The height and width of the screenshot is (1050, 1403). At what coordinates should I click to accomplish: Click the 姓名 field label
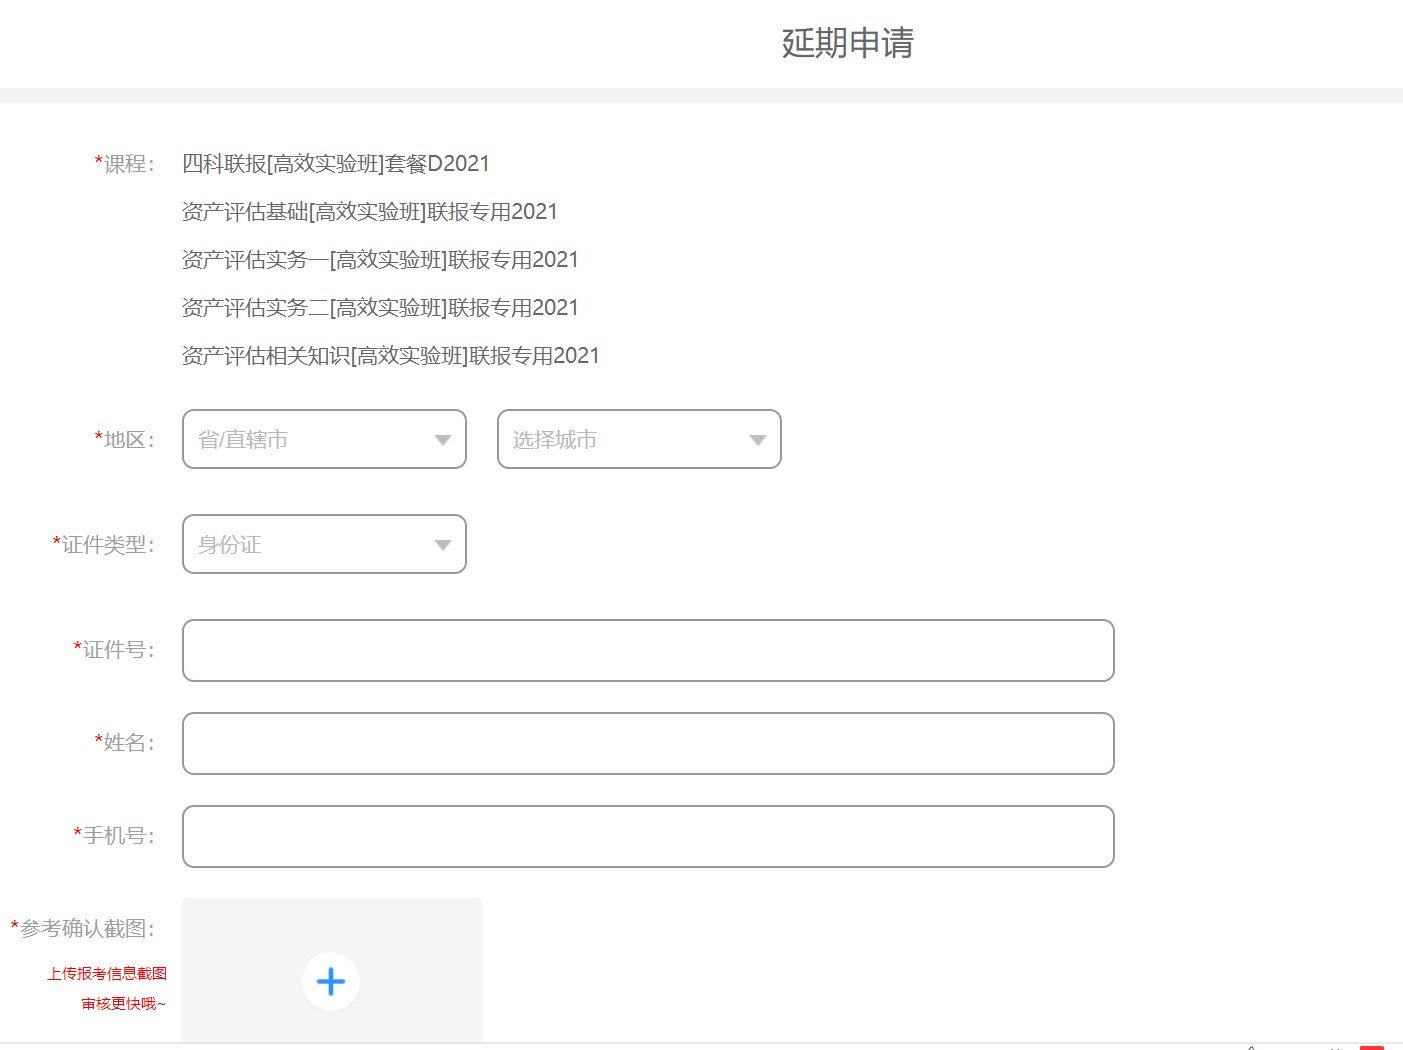coord(125,742)
